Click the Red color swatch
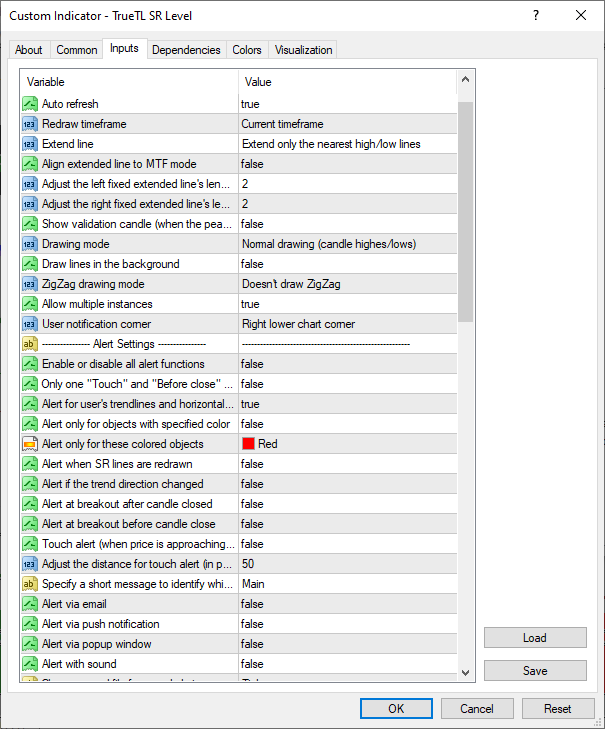 tap(248, 444)
